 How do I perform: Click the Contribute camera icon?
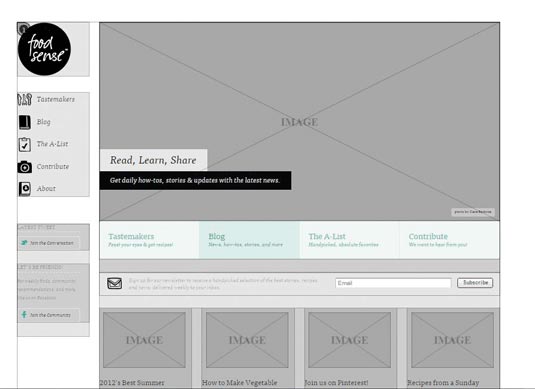point(25,167)
